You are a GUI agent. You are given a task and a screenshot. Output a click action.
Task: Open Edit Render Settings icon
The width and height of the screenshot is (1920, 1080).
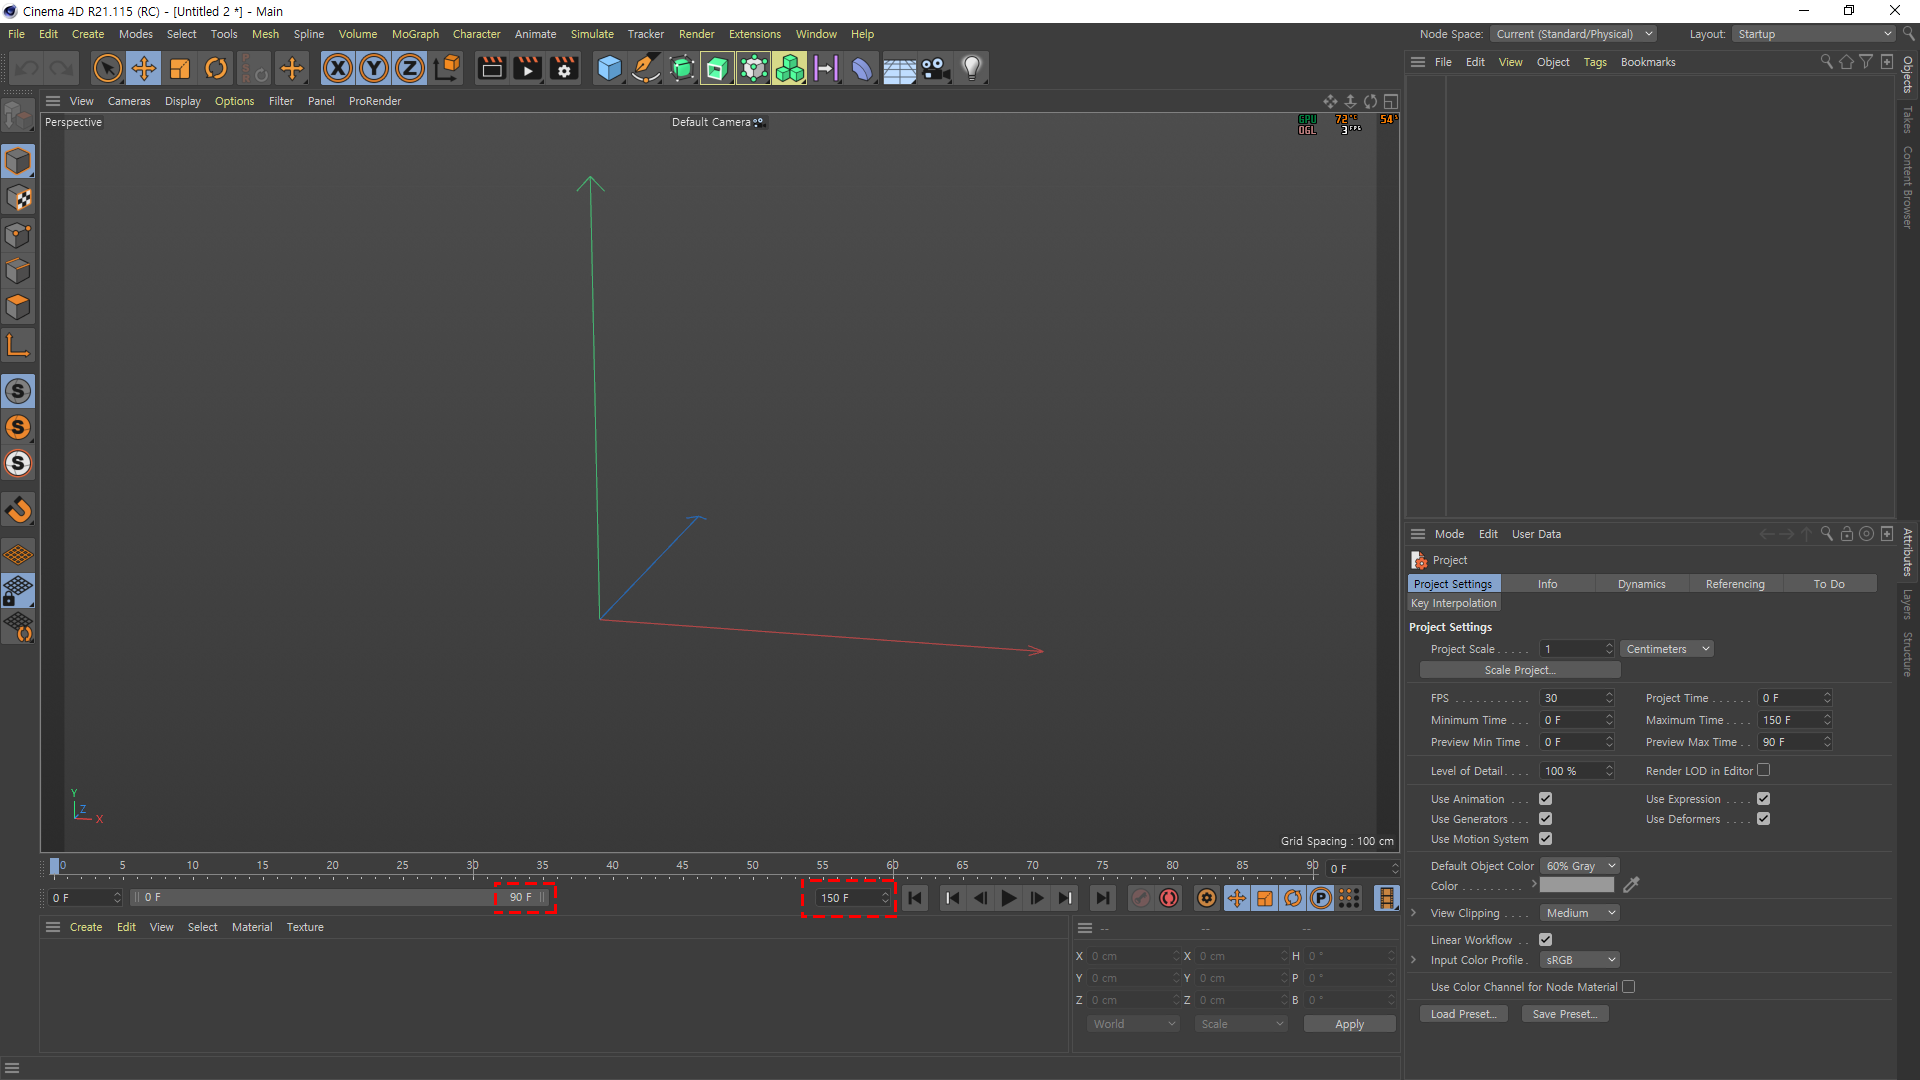pos(564,68)
